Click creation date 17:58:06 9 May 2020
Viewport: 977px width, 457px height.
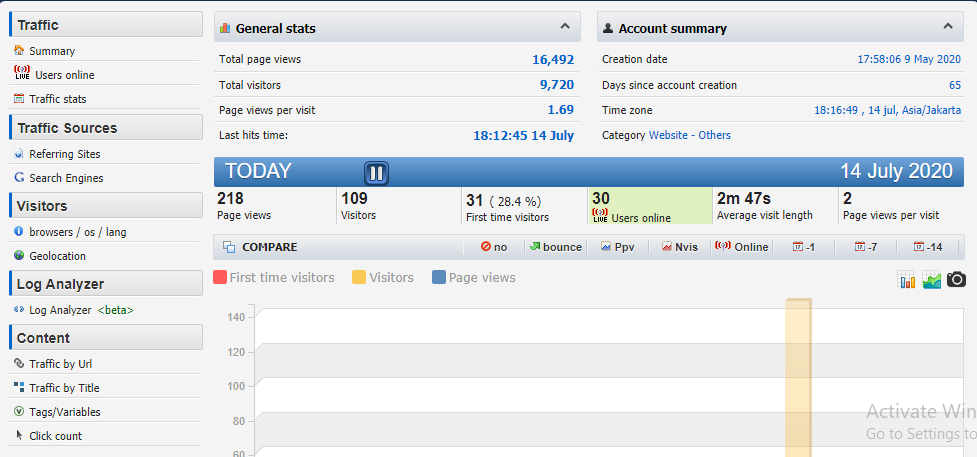(909, 59)
